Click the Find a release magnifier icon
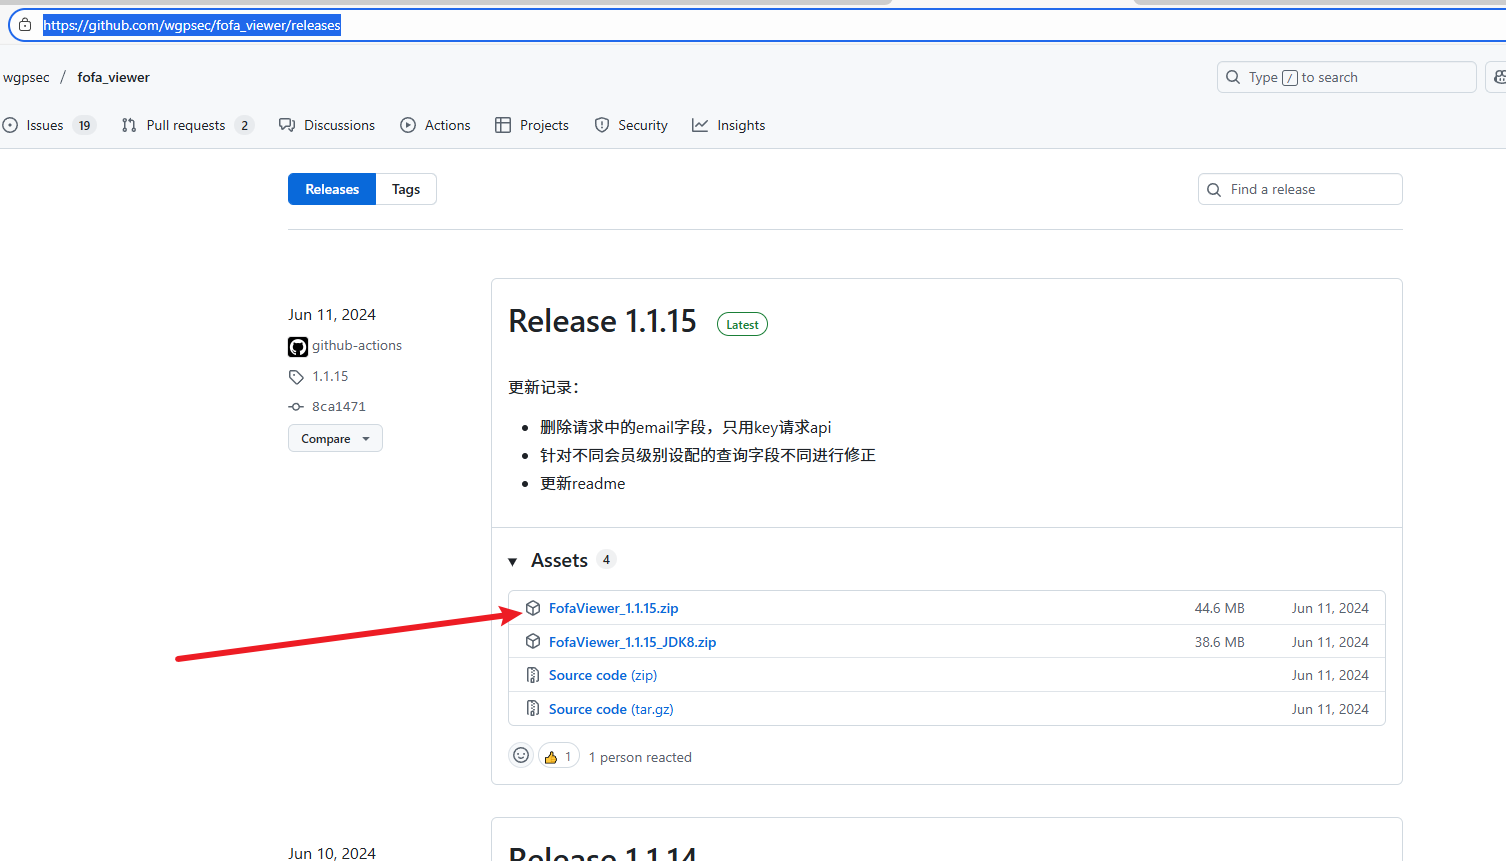 (x=1214, y=189)
